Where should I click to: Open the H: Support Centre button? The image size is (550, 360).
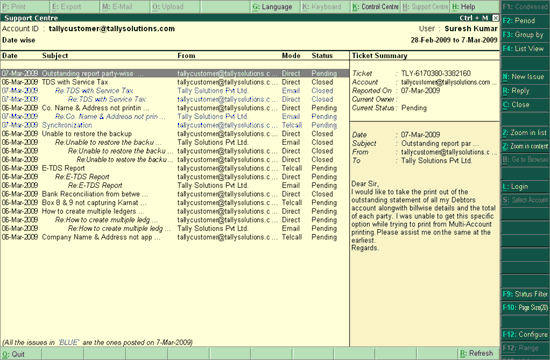tap(425, 7)
